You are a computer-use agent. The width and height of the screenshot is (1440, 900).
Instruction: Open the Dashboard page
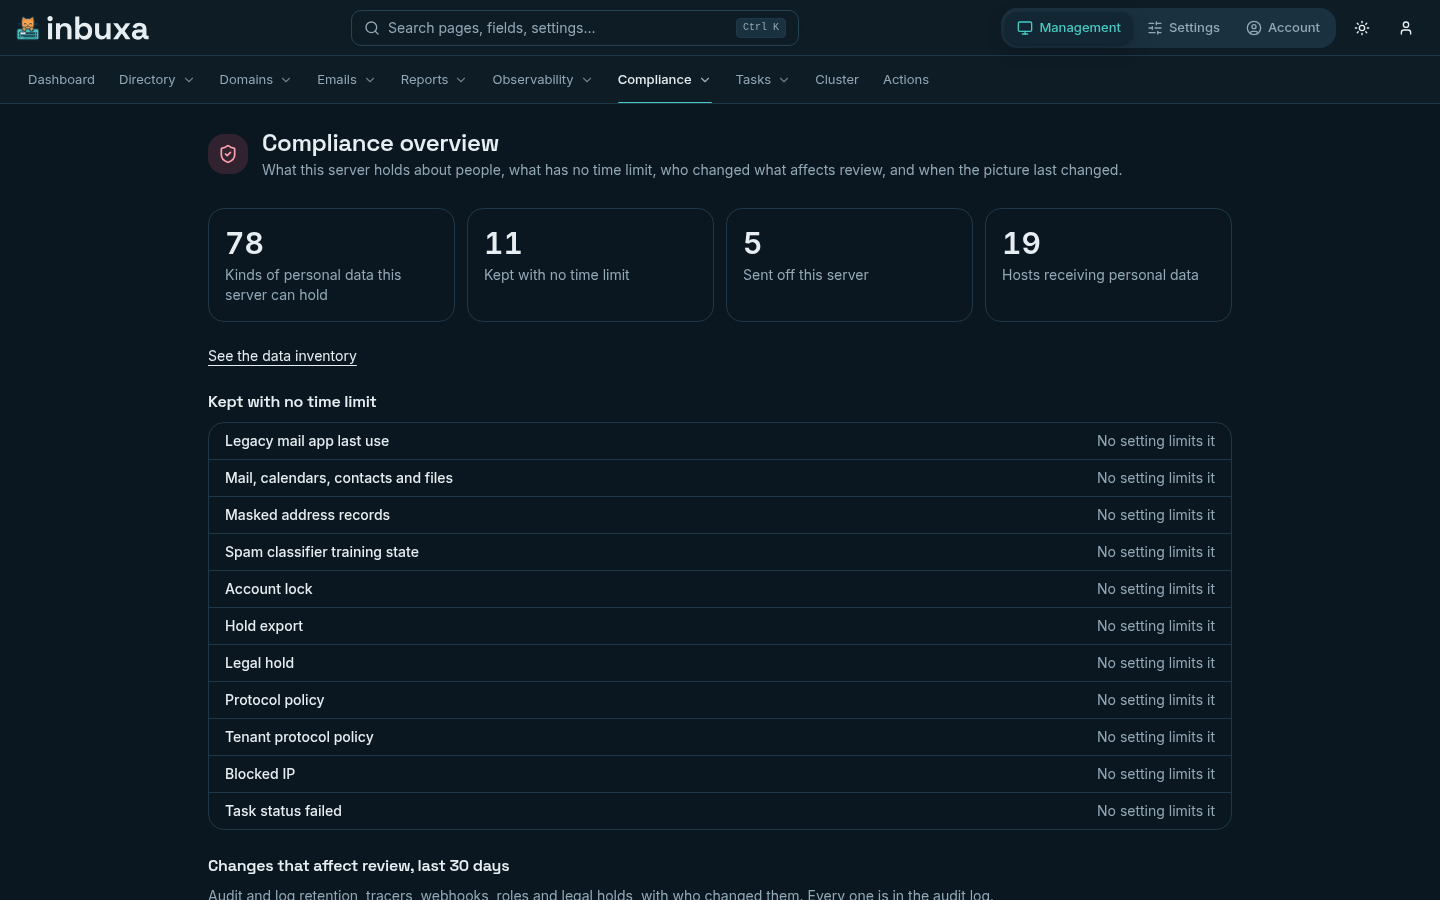(x=61, y=80)
